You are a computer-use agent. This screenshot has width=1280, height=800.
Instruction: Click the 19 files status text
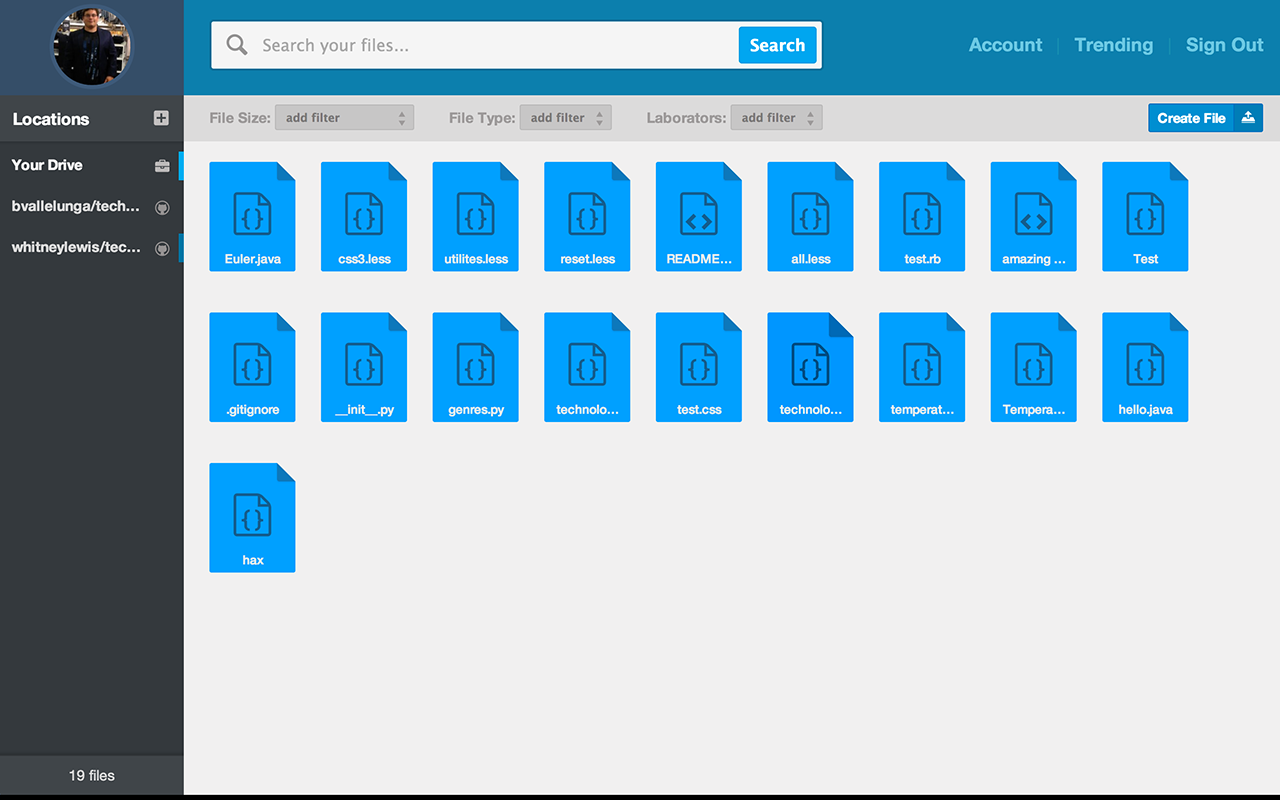[x=92, y=775]
